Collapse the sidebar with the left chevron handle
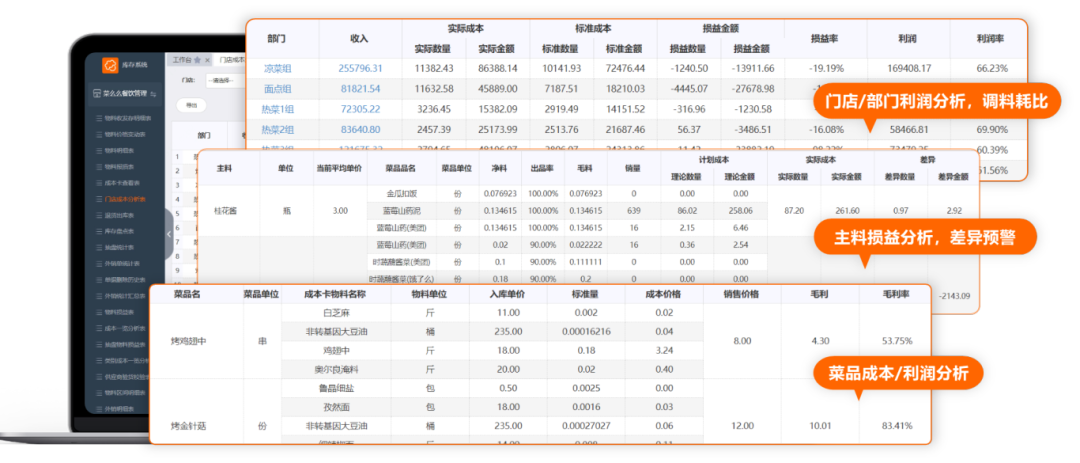 point(169,234)
